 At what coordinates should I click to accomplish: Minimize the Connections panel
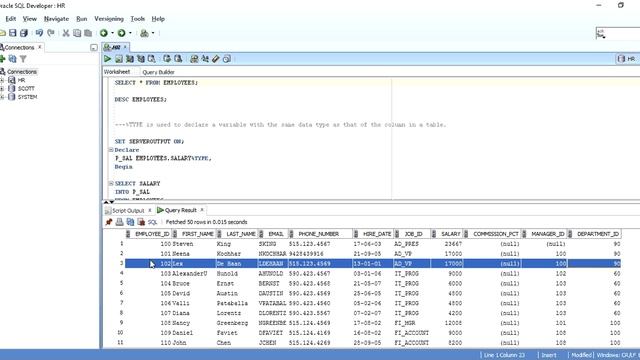point(94,48)
